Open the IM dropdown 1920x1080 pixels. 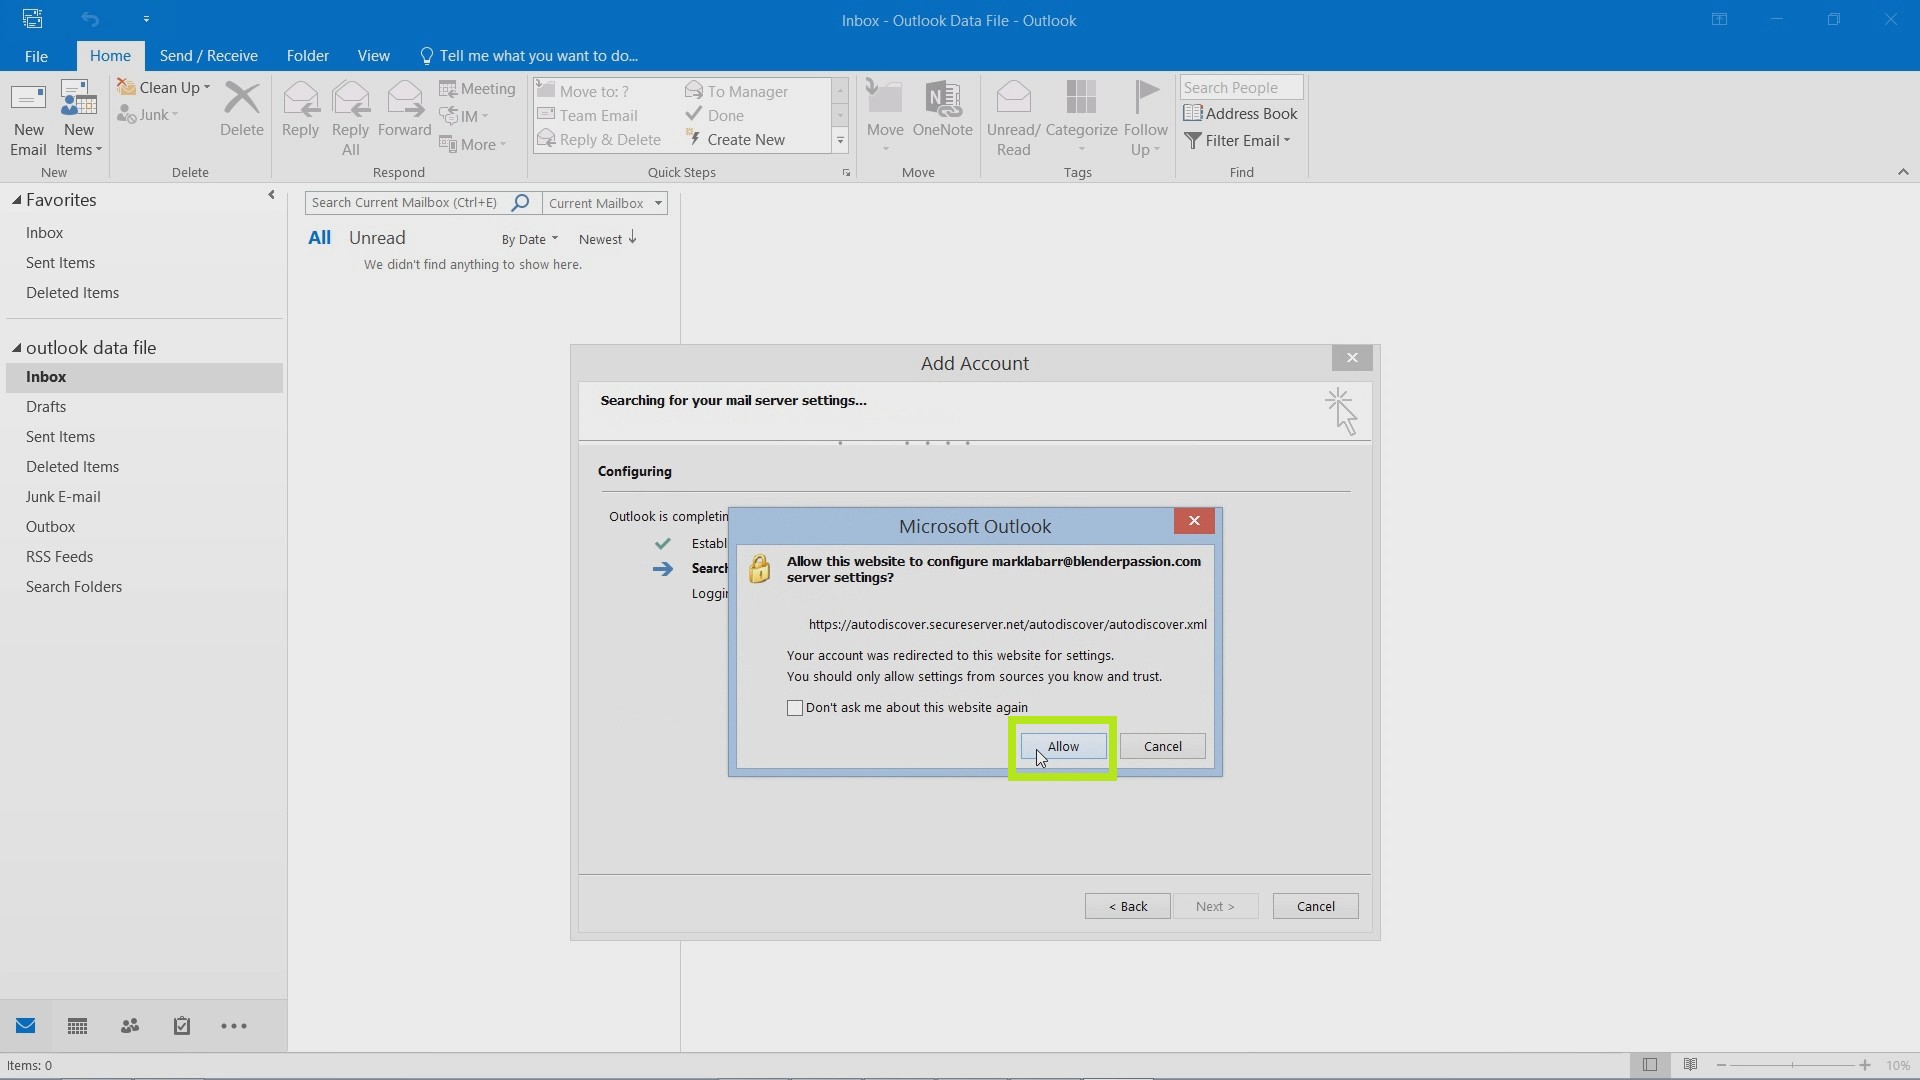tap(464, 116)
